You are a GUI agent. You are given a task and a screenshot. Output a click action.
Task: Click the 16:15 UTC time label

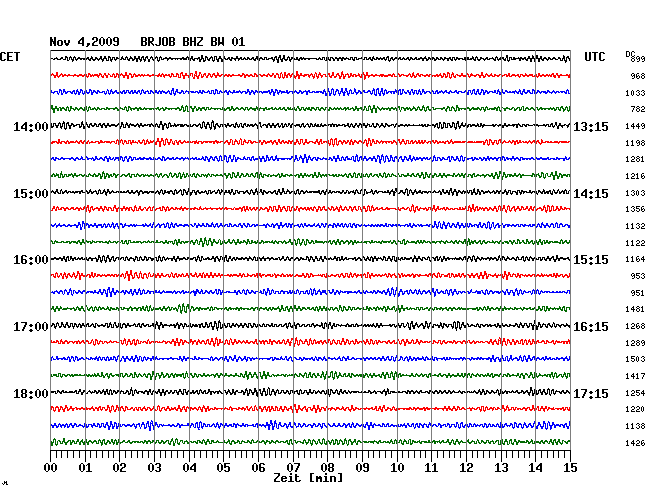point(591,327)
